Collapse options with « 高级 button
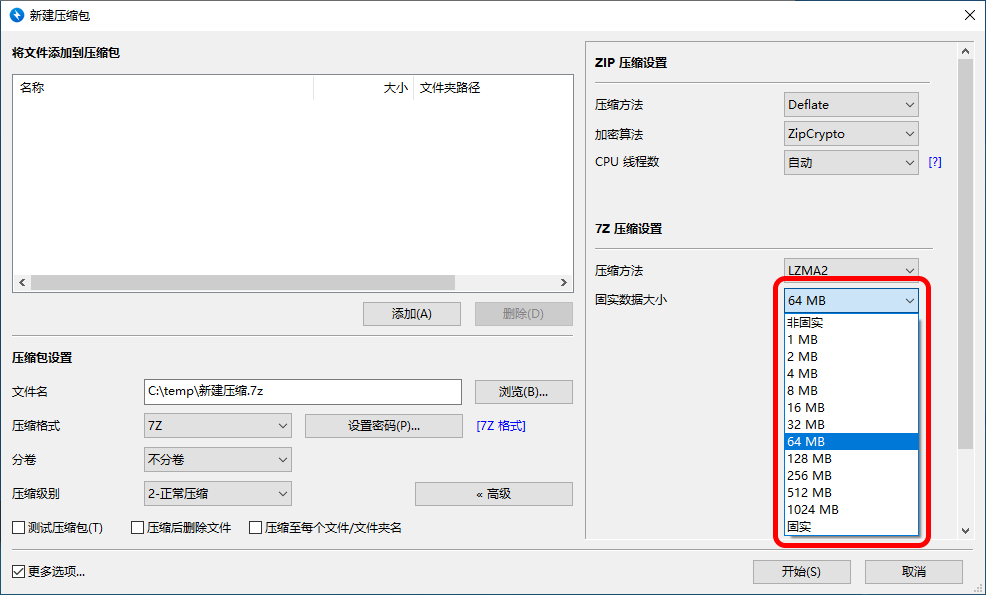 click(494, 494)
